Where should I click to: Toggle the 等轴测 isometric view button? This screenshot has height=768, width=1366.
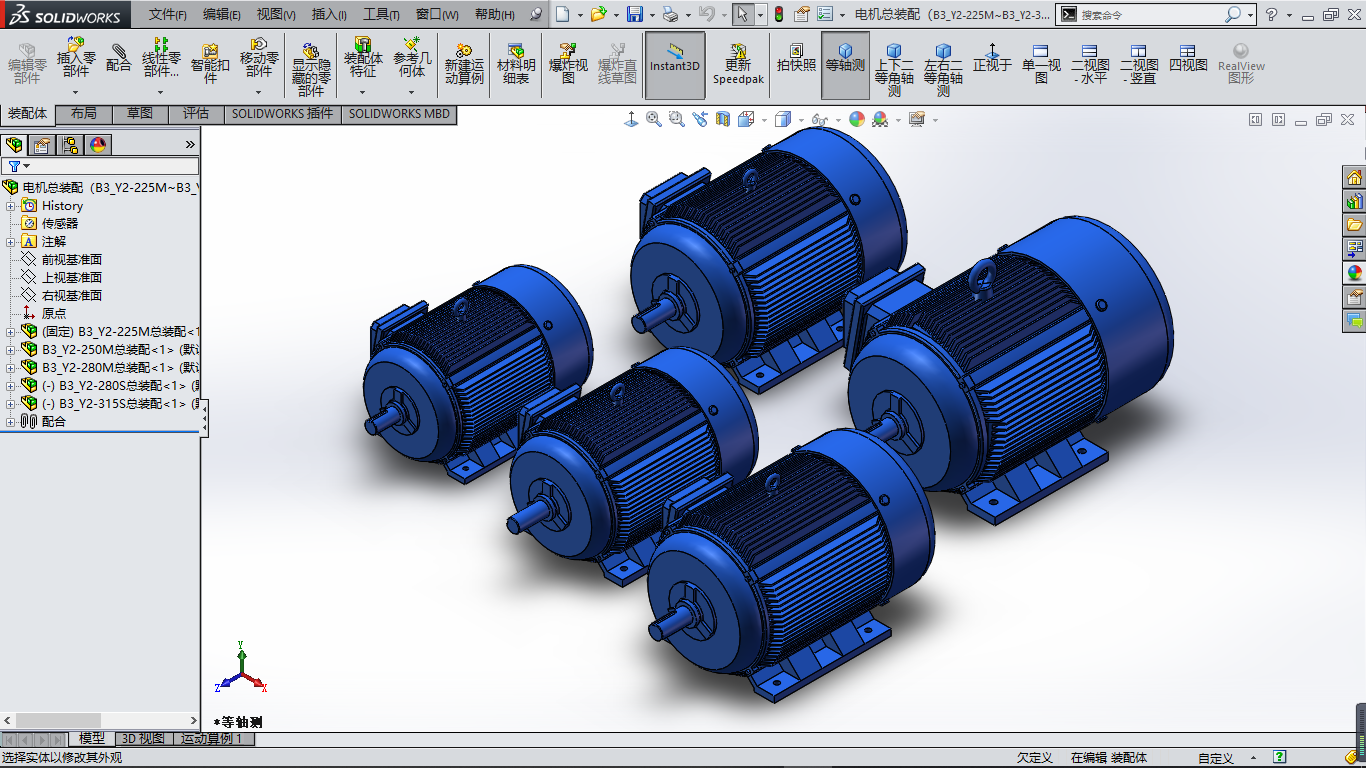[x=846, y=65]
